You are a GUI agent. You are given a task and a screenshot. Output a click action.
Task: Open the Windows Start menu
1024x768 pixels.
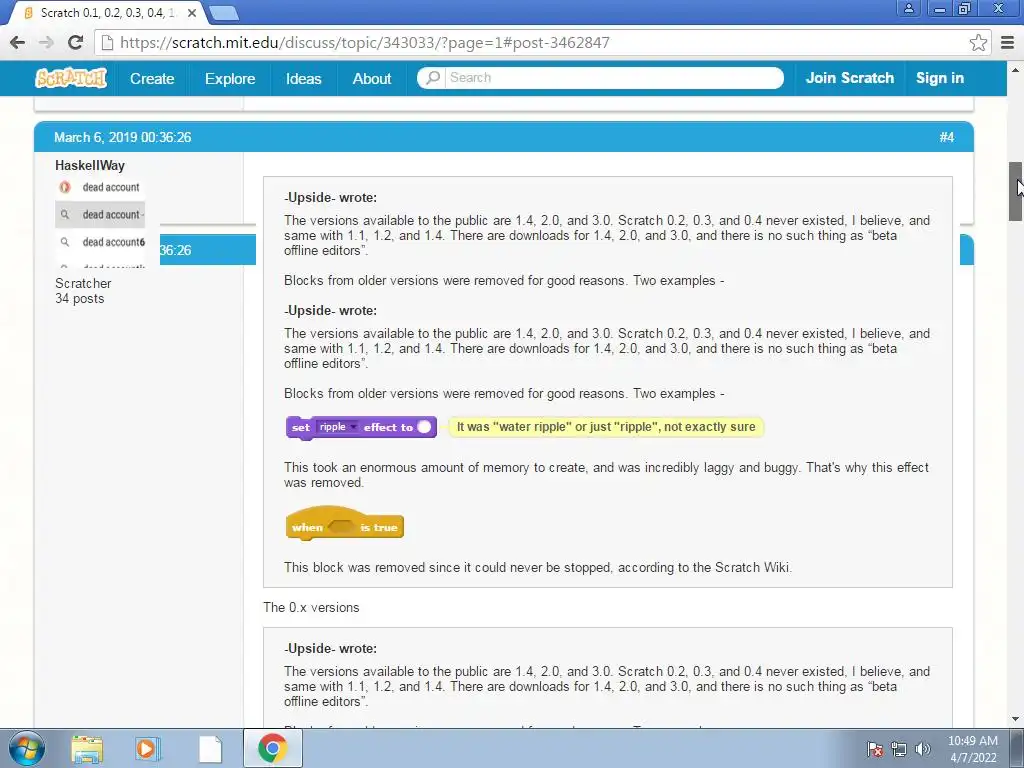click(27, 748)
